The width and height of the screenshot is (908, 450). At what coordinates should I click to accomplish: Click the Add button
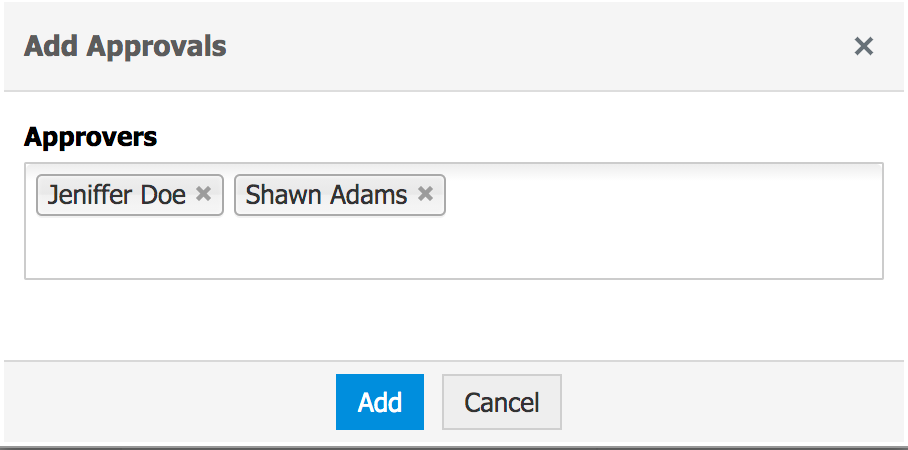[380, 402]
